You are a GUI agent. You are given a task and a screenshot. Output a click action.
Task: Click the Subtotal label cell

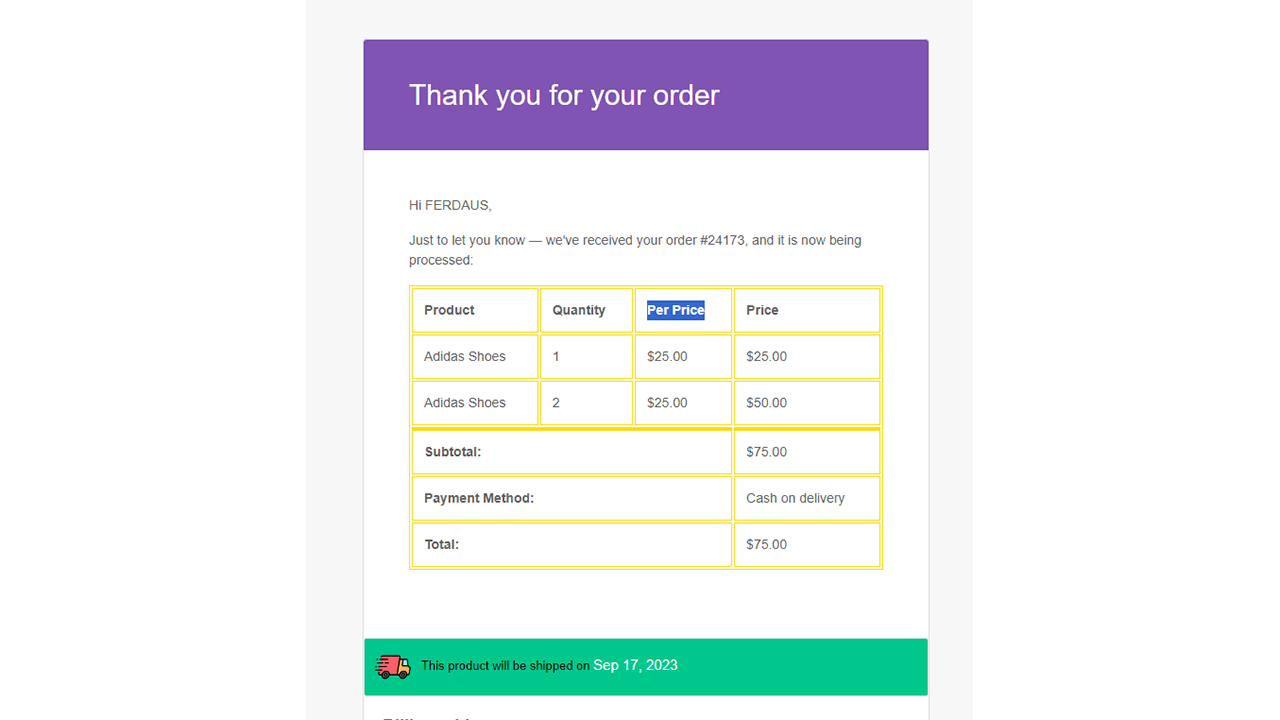tap(453, 452)
